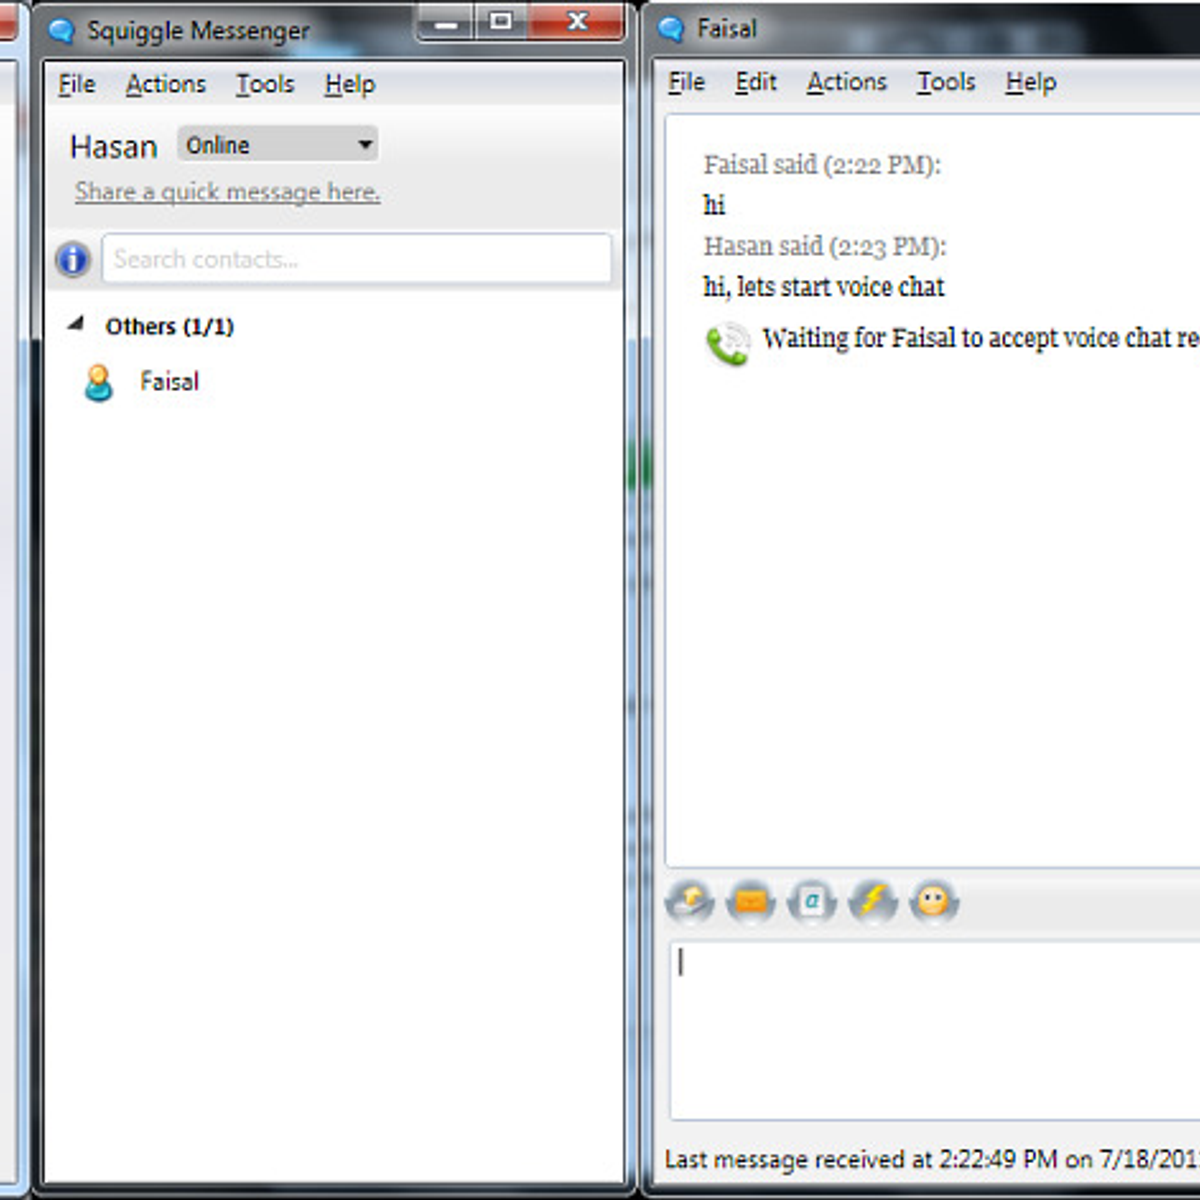Click the message 'hi' from Faisal
The image size is (1200, 1200).
tap(714, 205)
